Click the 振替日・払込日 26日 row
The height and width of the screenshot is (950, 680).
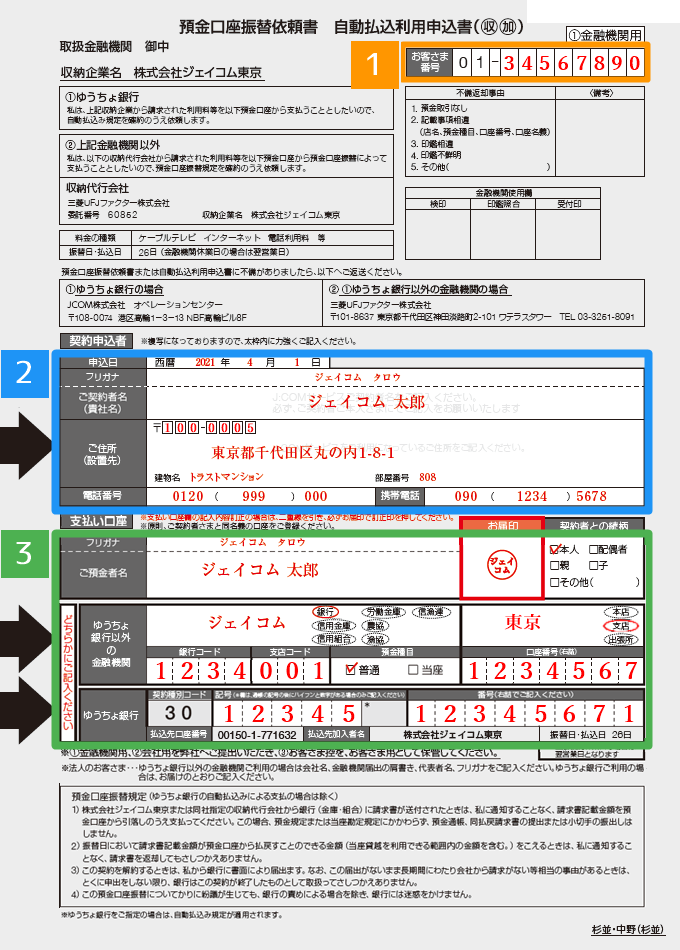click(x=227, y=251)
